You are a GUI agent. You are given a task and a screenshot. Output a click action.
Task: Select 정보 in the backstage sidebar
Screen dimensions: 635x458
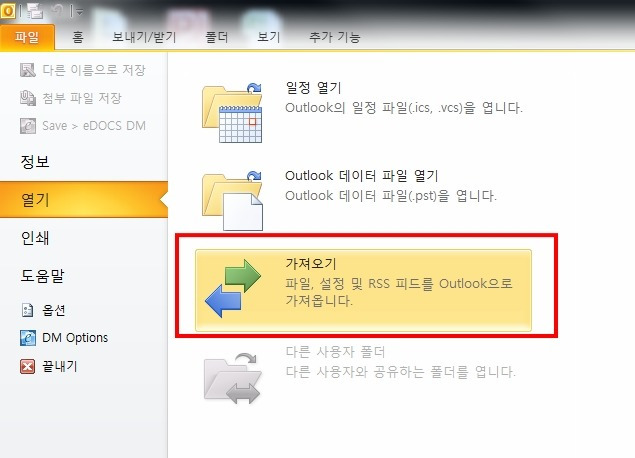tap(35, 162)
